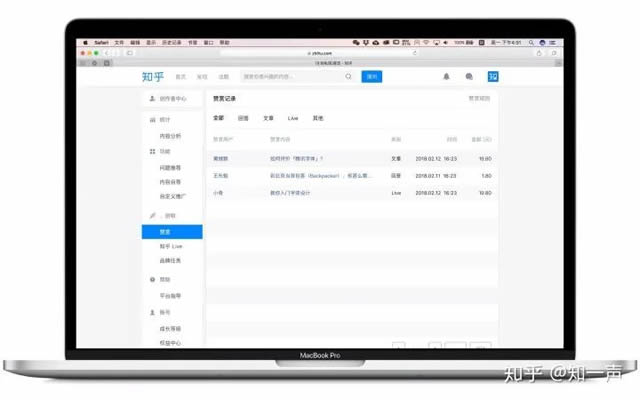Viewport: 640px width, 400px height.
Task: Select the 全部 filter tab
Action: pyautogui.click(x=219, y=118)
